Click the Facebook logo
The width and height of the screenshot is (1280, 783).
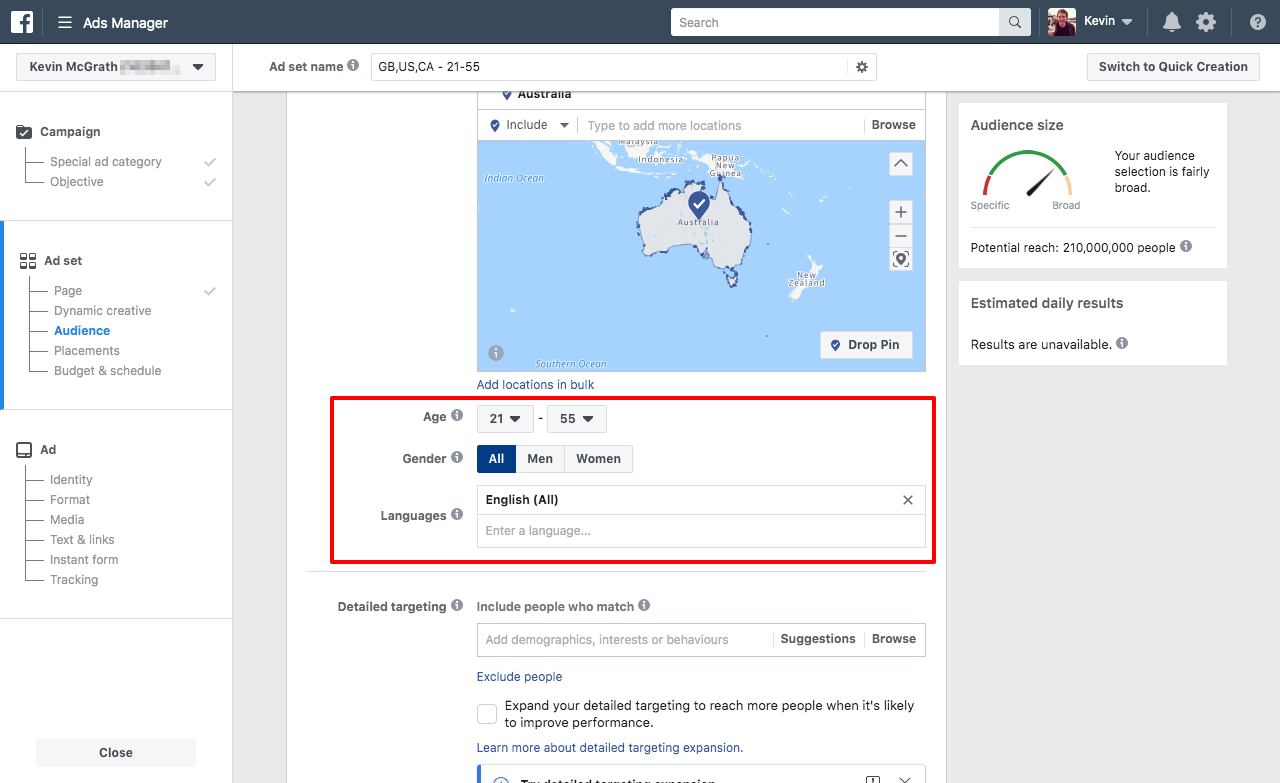tap(21, 21)
